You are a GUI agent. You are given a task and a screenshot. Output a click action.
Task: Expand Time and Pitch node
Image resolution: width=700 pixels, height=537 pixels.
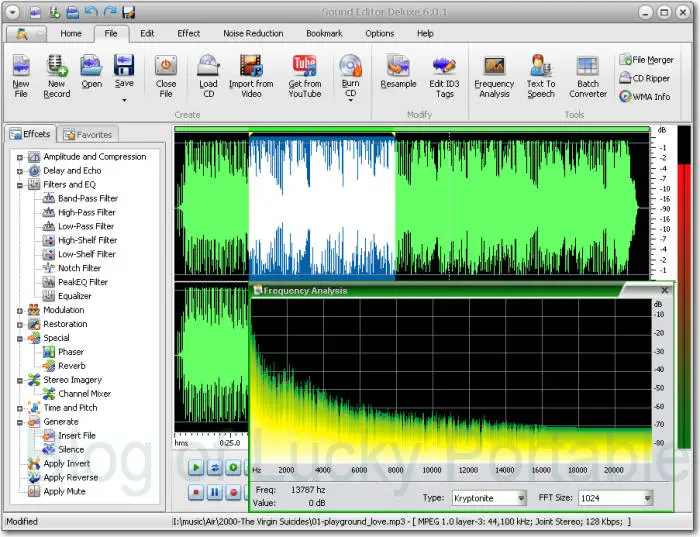tap(20, 408)
